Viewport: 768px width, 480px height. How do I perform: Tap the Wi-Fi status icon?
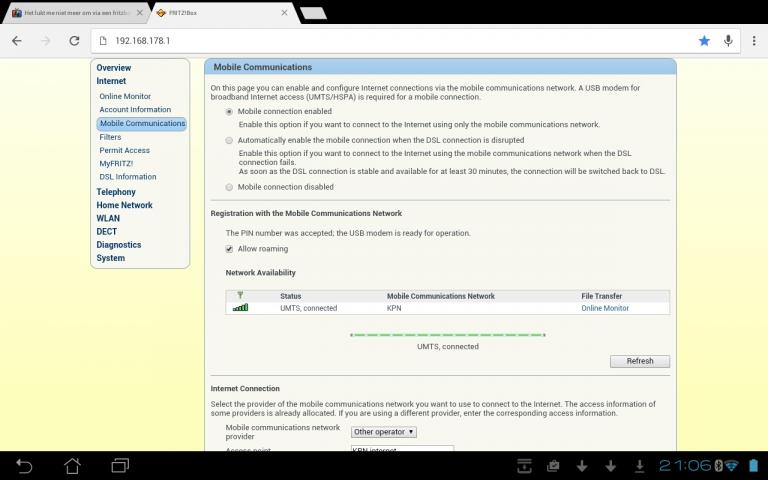(732, 465)
